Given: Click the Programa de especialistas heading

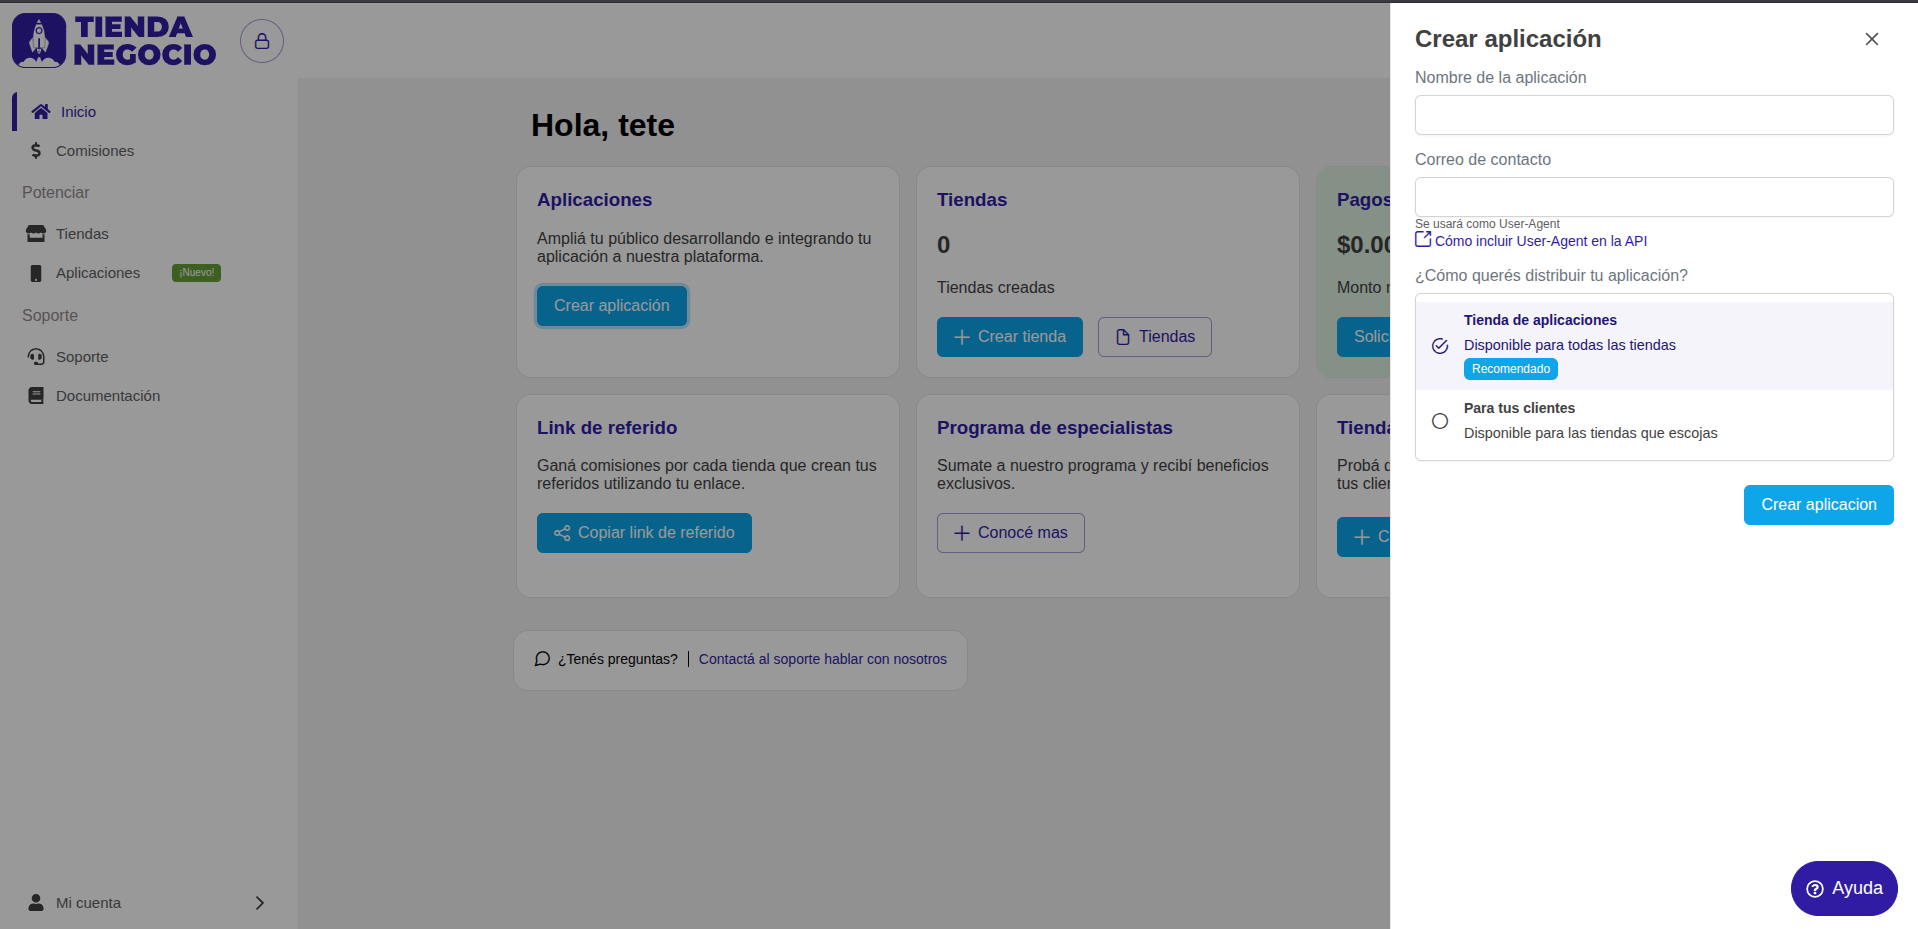Looking at the screenshot, I should click(x=1054, y=428).
